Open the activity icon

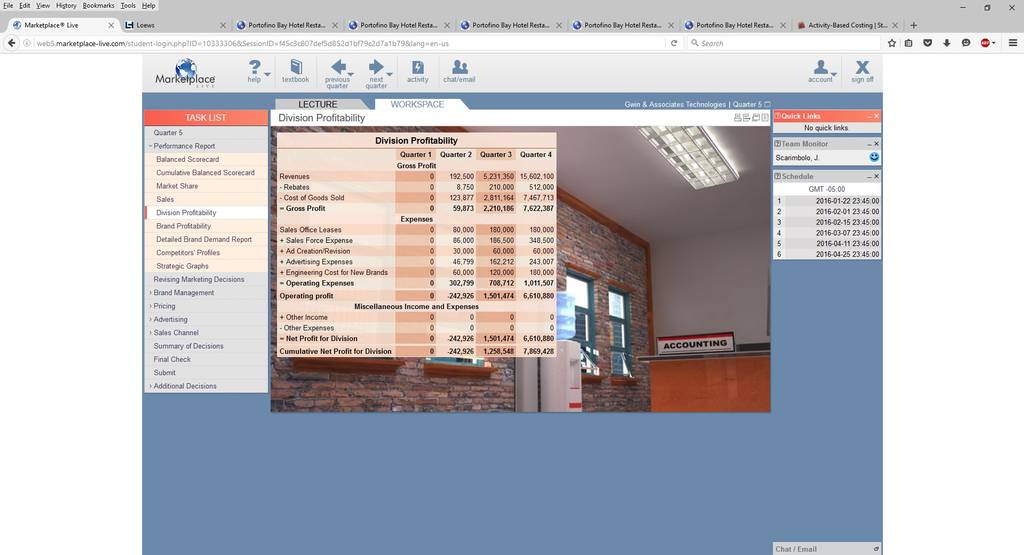point(417,71)
